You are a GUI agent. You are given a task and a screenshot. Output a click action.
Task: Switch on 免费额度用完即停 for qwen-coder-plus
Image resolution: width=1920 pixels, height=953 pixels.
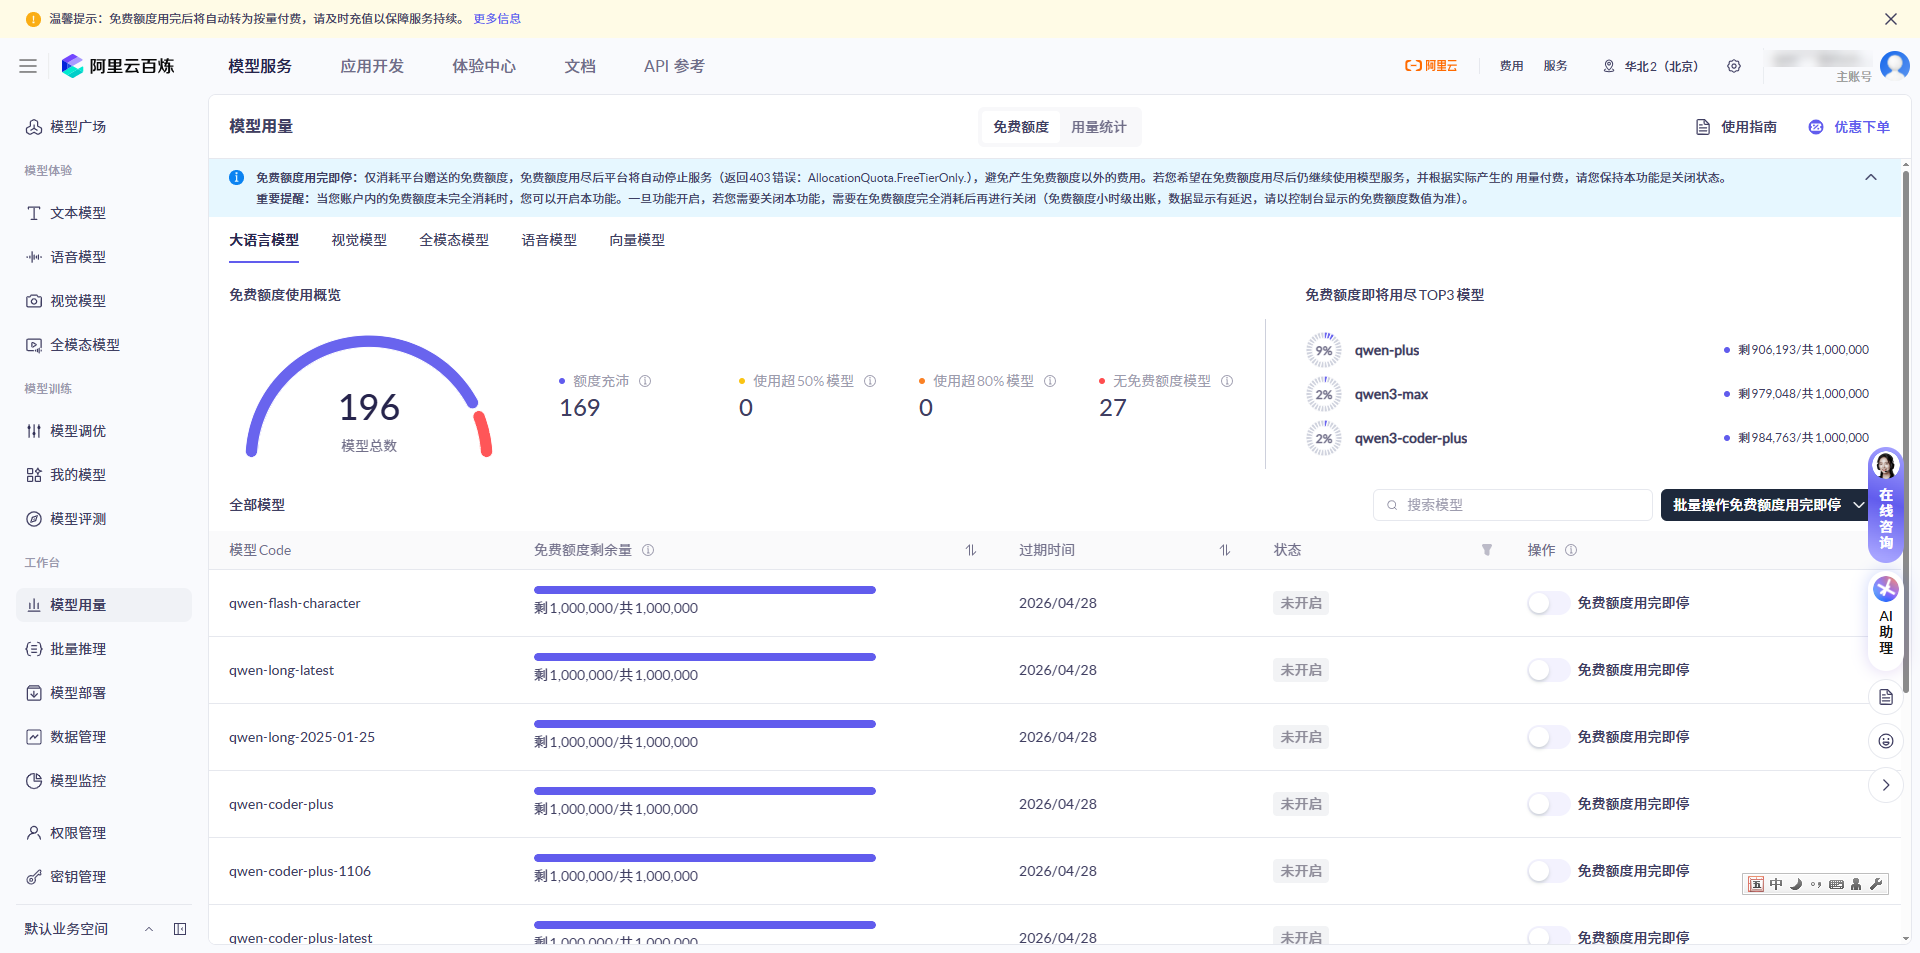click(1547, 804)
